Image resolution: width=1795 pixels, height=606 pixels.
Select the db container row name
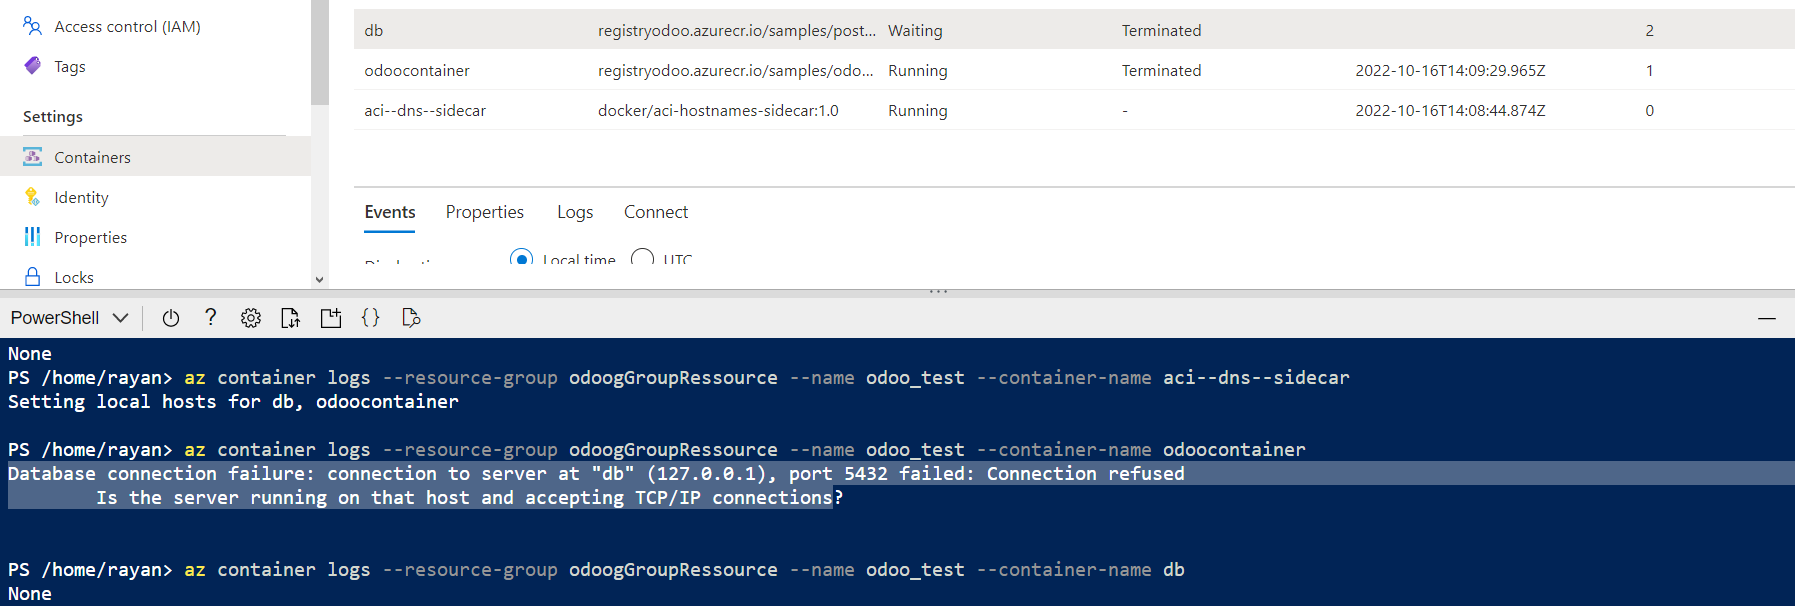(374, 30)
